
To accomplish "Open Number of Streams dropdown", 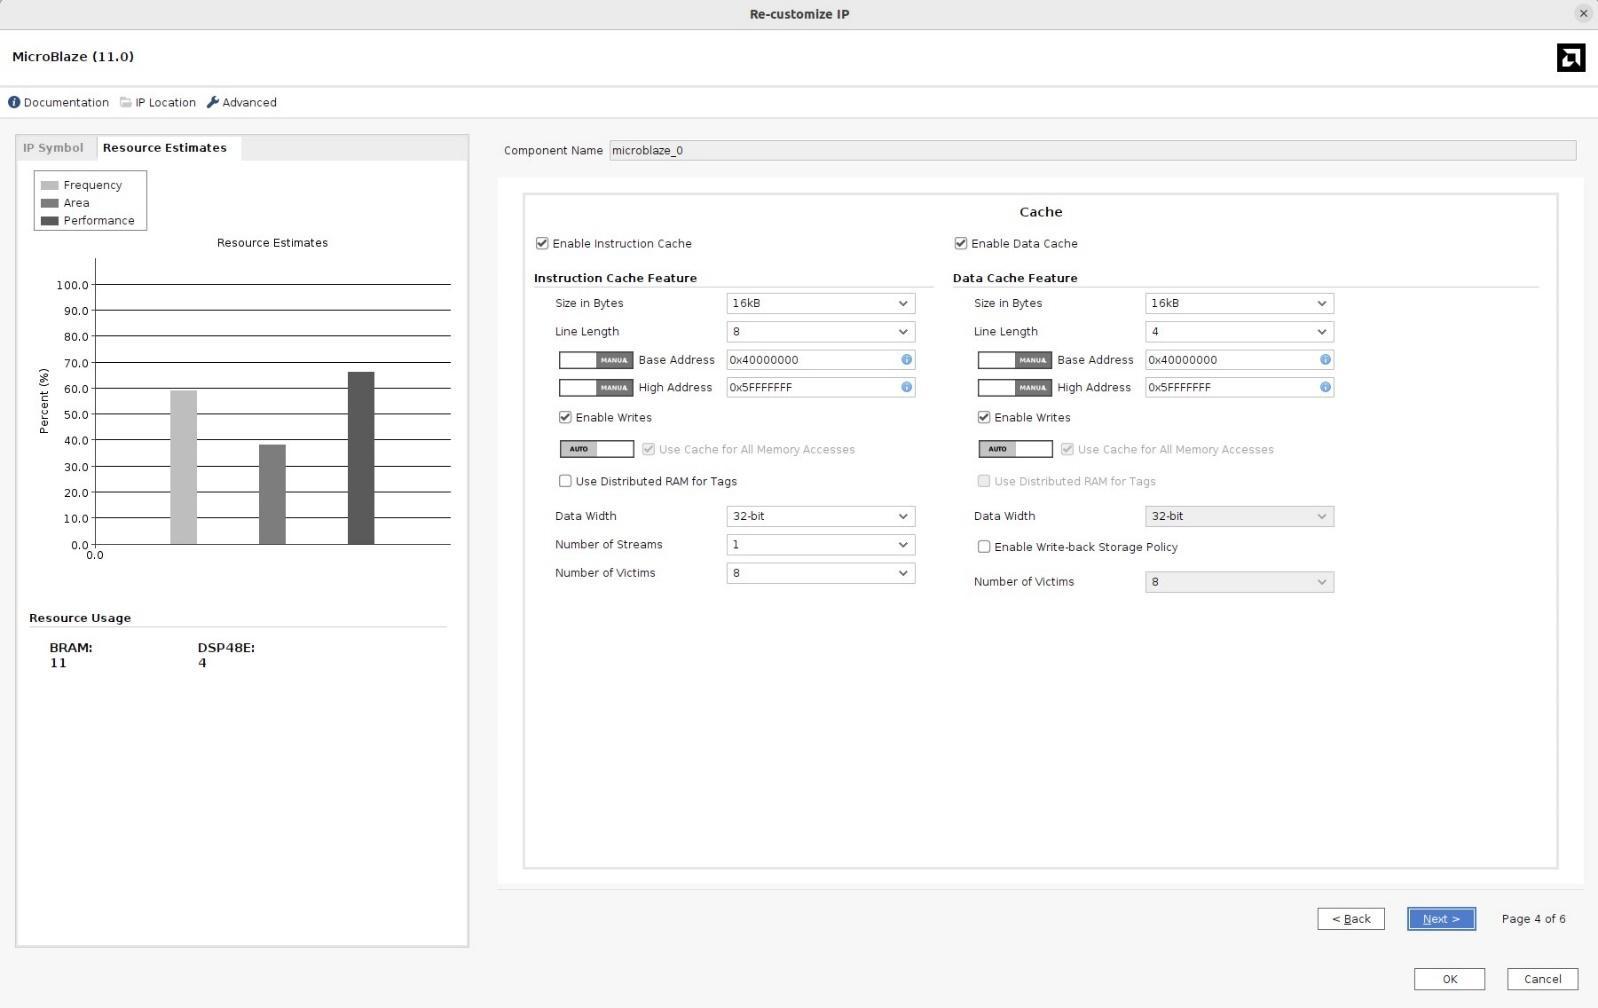I will [x=821, y=544].
